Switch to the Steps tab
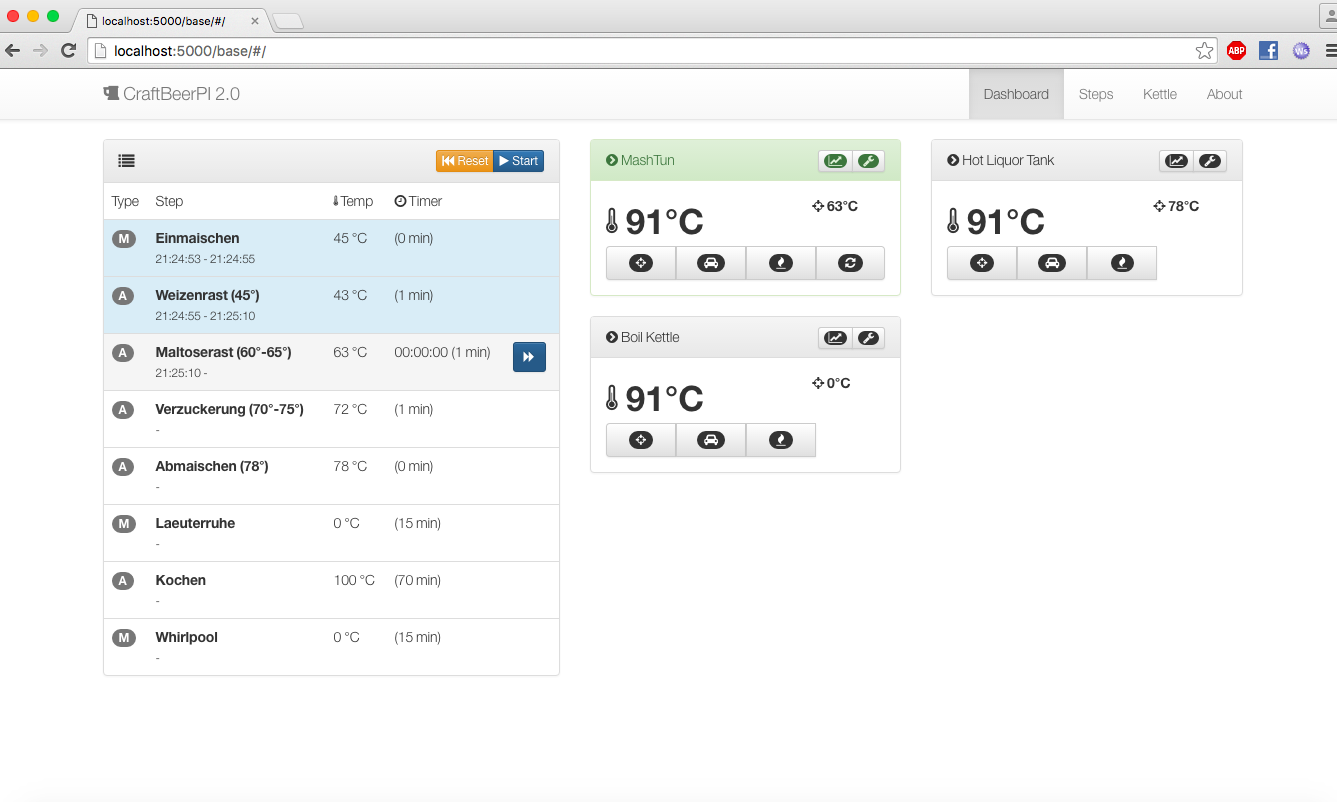The image size is (1337, 802). (1095, 94)
